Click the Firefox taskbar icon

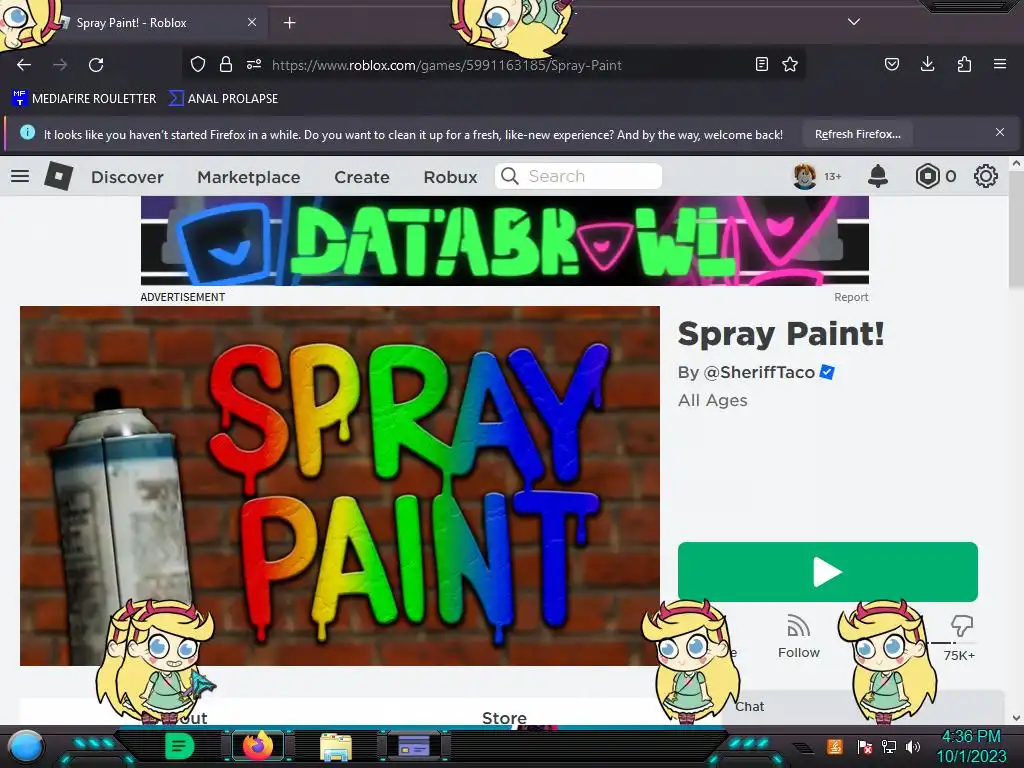(258, 746)
